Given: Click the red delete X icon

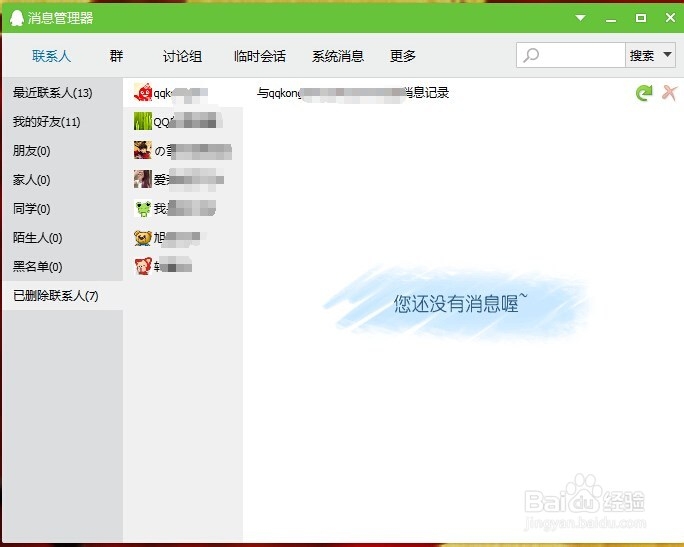Looking at the screenshot, I should tap(670, 92).
